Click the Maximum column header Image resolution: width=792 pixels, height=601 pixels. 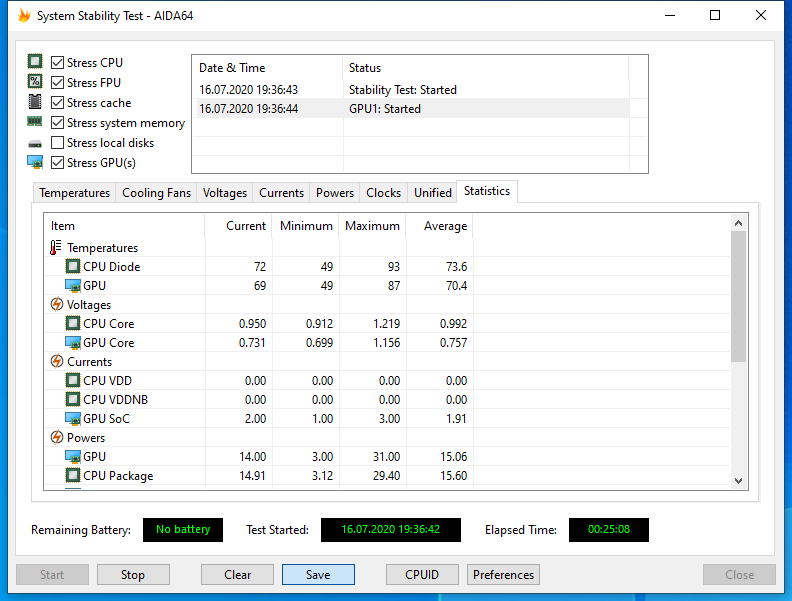pyautogui.click(x=373, y=226)
